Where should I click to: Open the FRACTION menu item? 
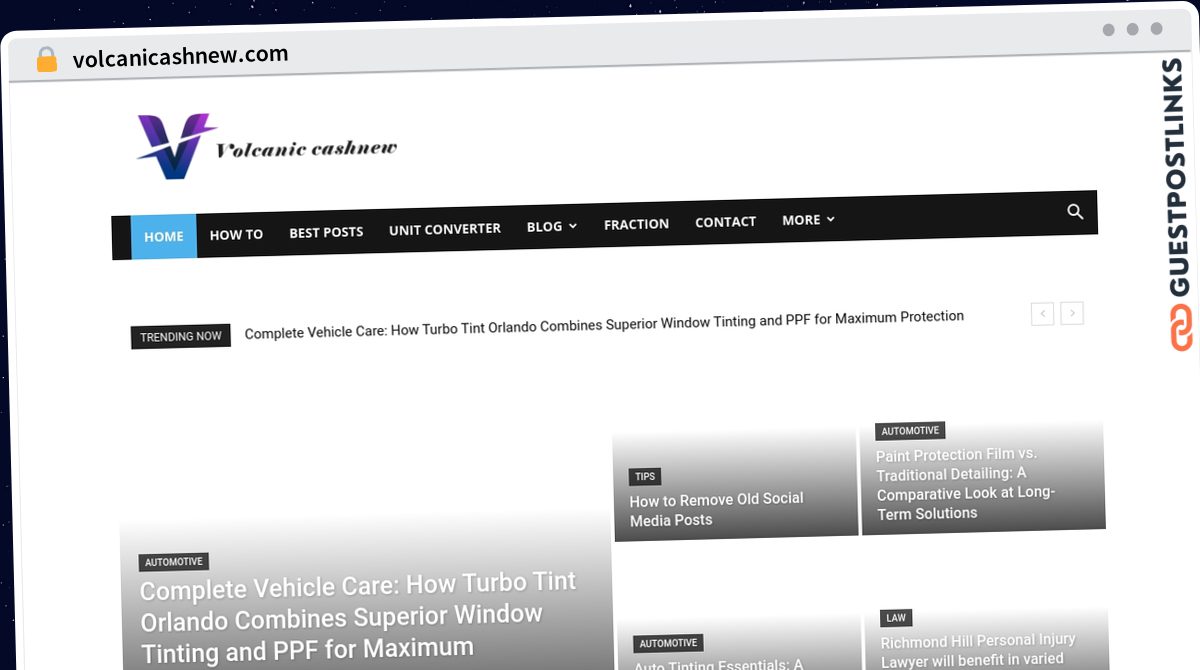(x=636, y=224)
